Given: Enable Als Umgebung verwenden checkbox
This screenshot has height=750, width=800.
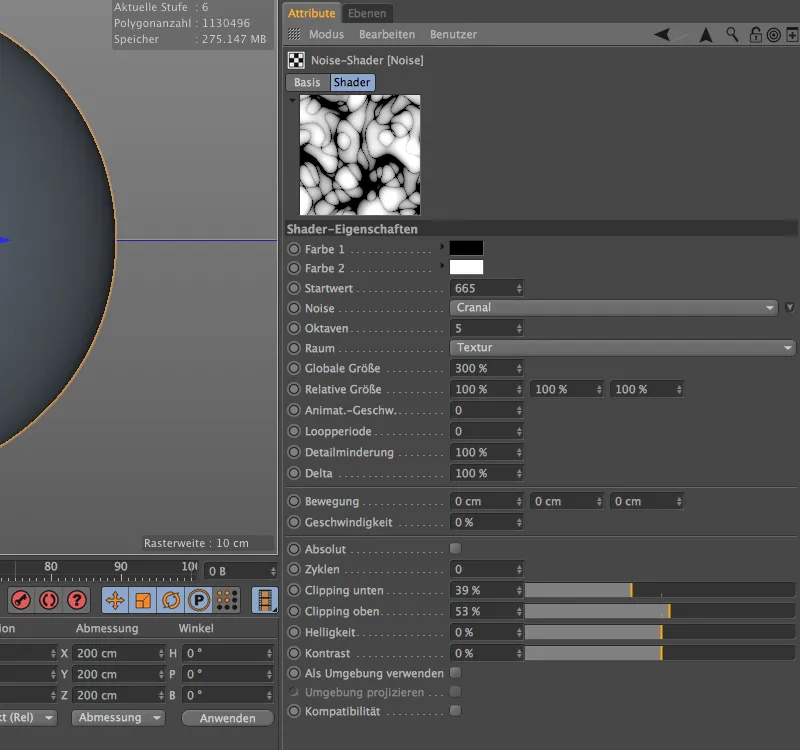Looking at the screenshot, I should (x=455, y=672).
